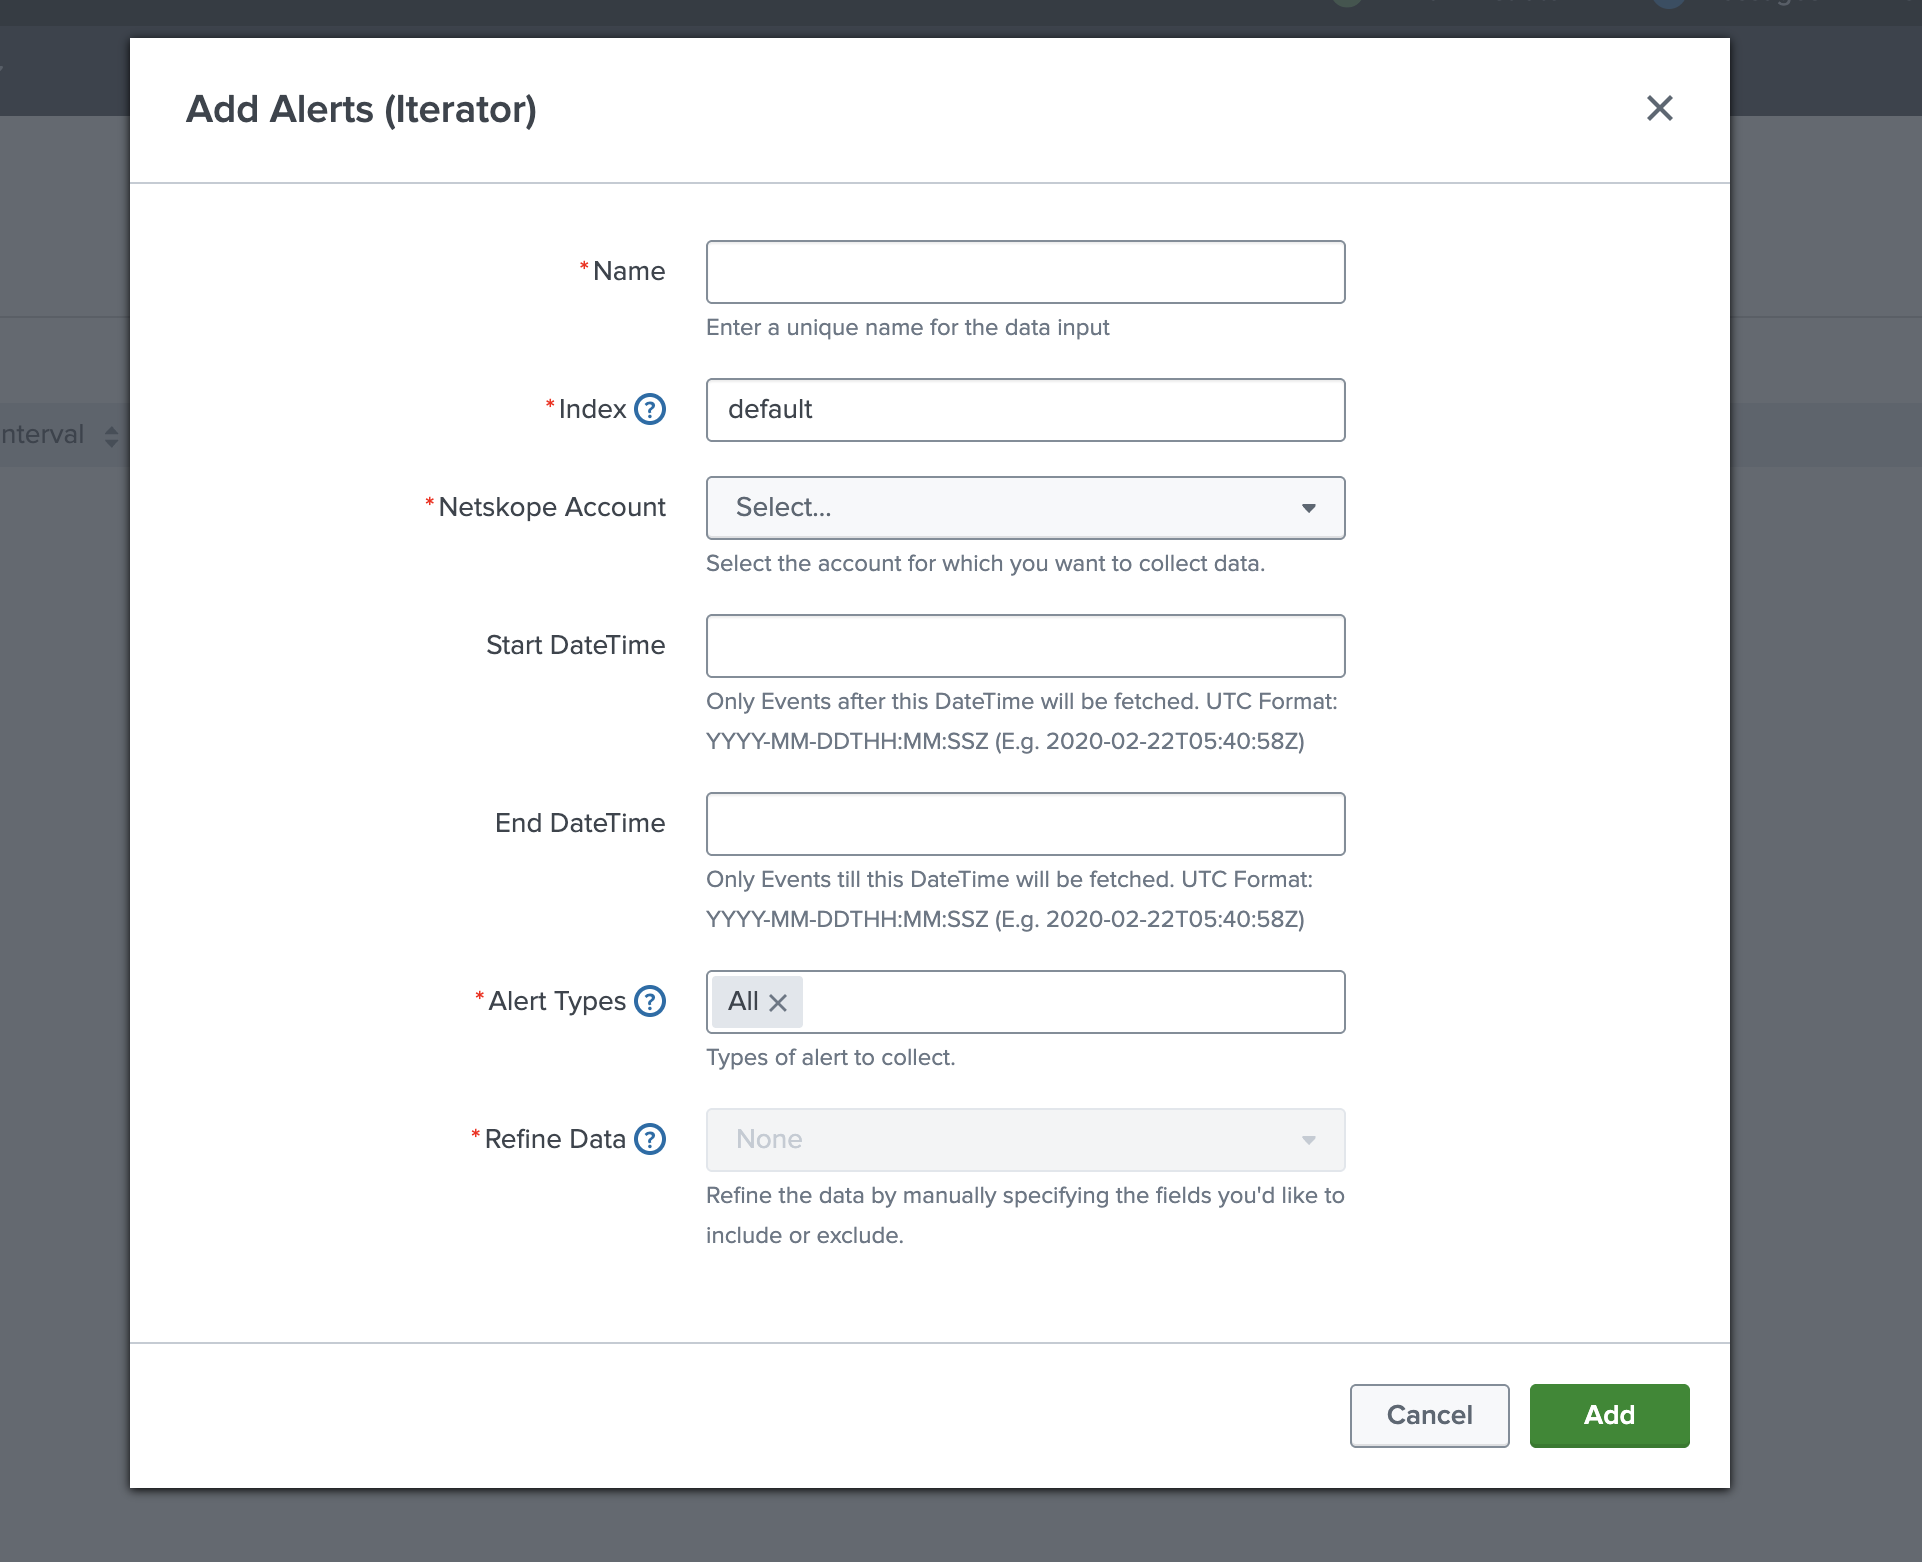1922x1562 pixels.
Task: Remove the 'All' alert type tag
Action: [x=778, y=1002]
